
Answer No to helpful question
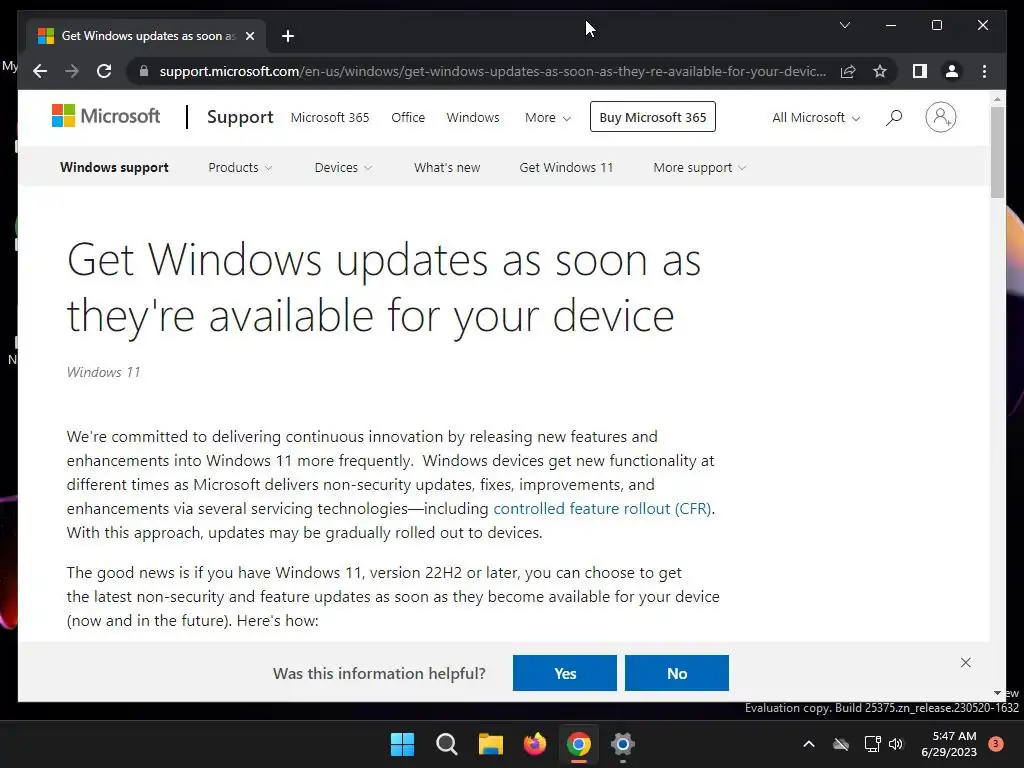click(x=677, y=673)
